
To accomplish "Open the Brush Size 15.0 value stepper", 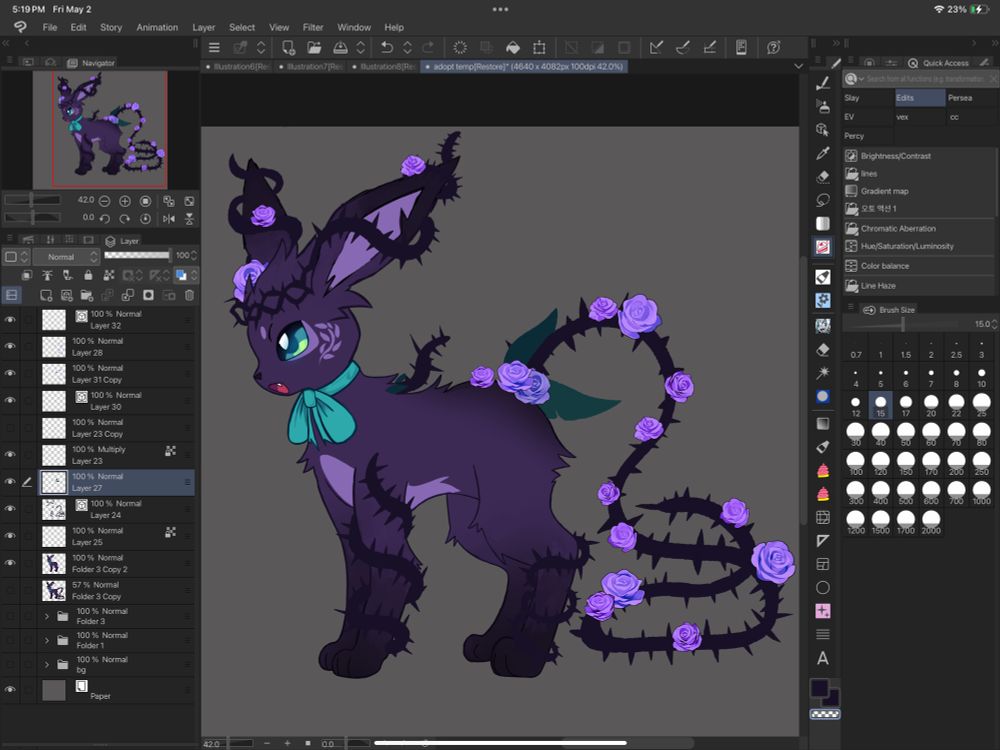I will tap(994, 325).
